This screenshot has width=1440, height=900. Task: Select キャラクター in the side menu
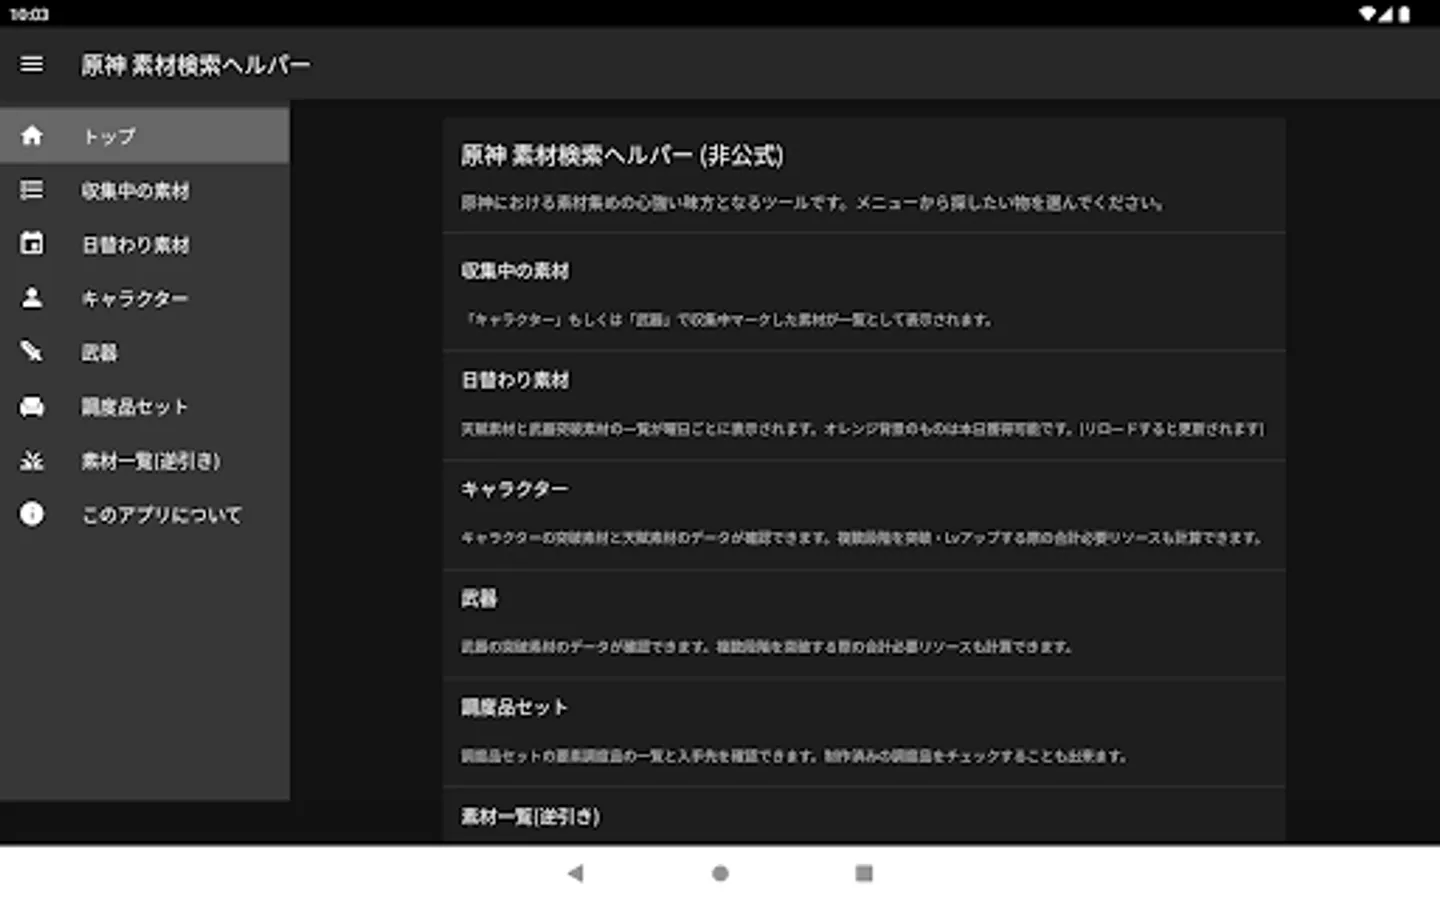point(144,298)
